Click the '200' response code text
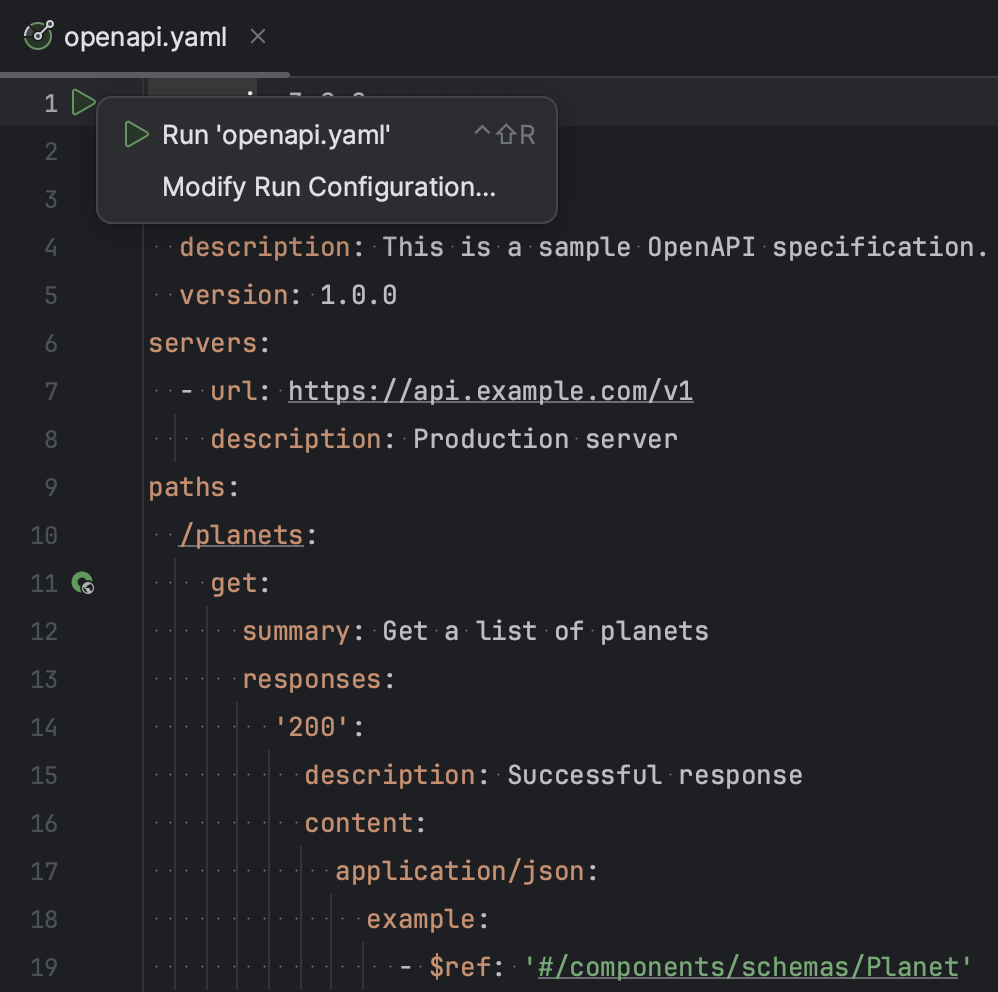 313,727
